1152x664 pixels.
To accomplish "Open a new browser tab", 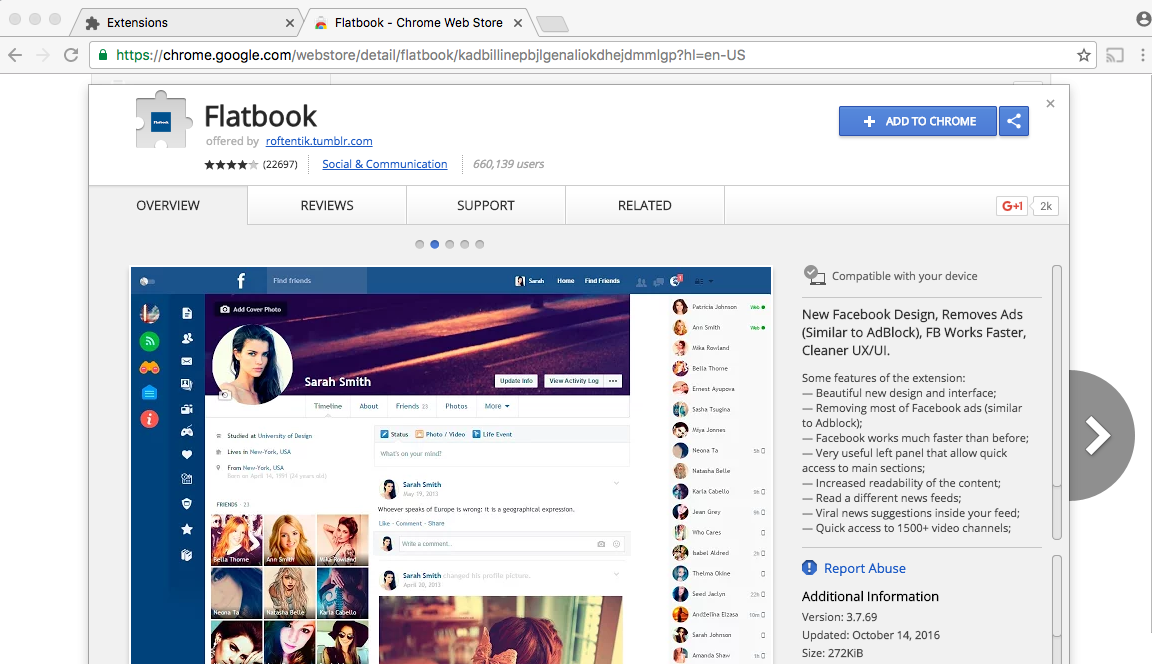I will pos(552,24).
